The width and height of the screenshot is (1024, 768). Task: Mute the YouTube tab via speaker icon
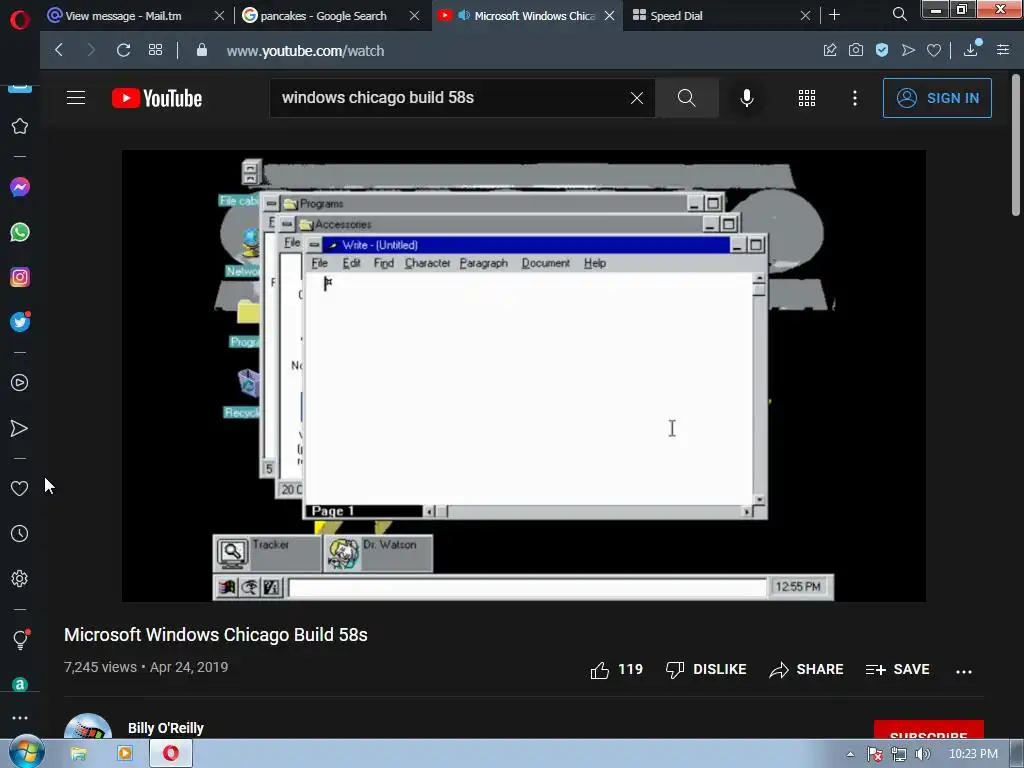tap(464, 15)
